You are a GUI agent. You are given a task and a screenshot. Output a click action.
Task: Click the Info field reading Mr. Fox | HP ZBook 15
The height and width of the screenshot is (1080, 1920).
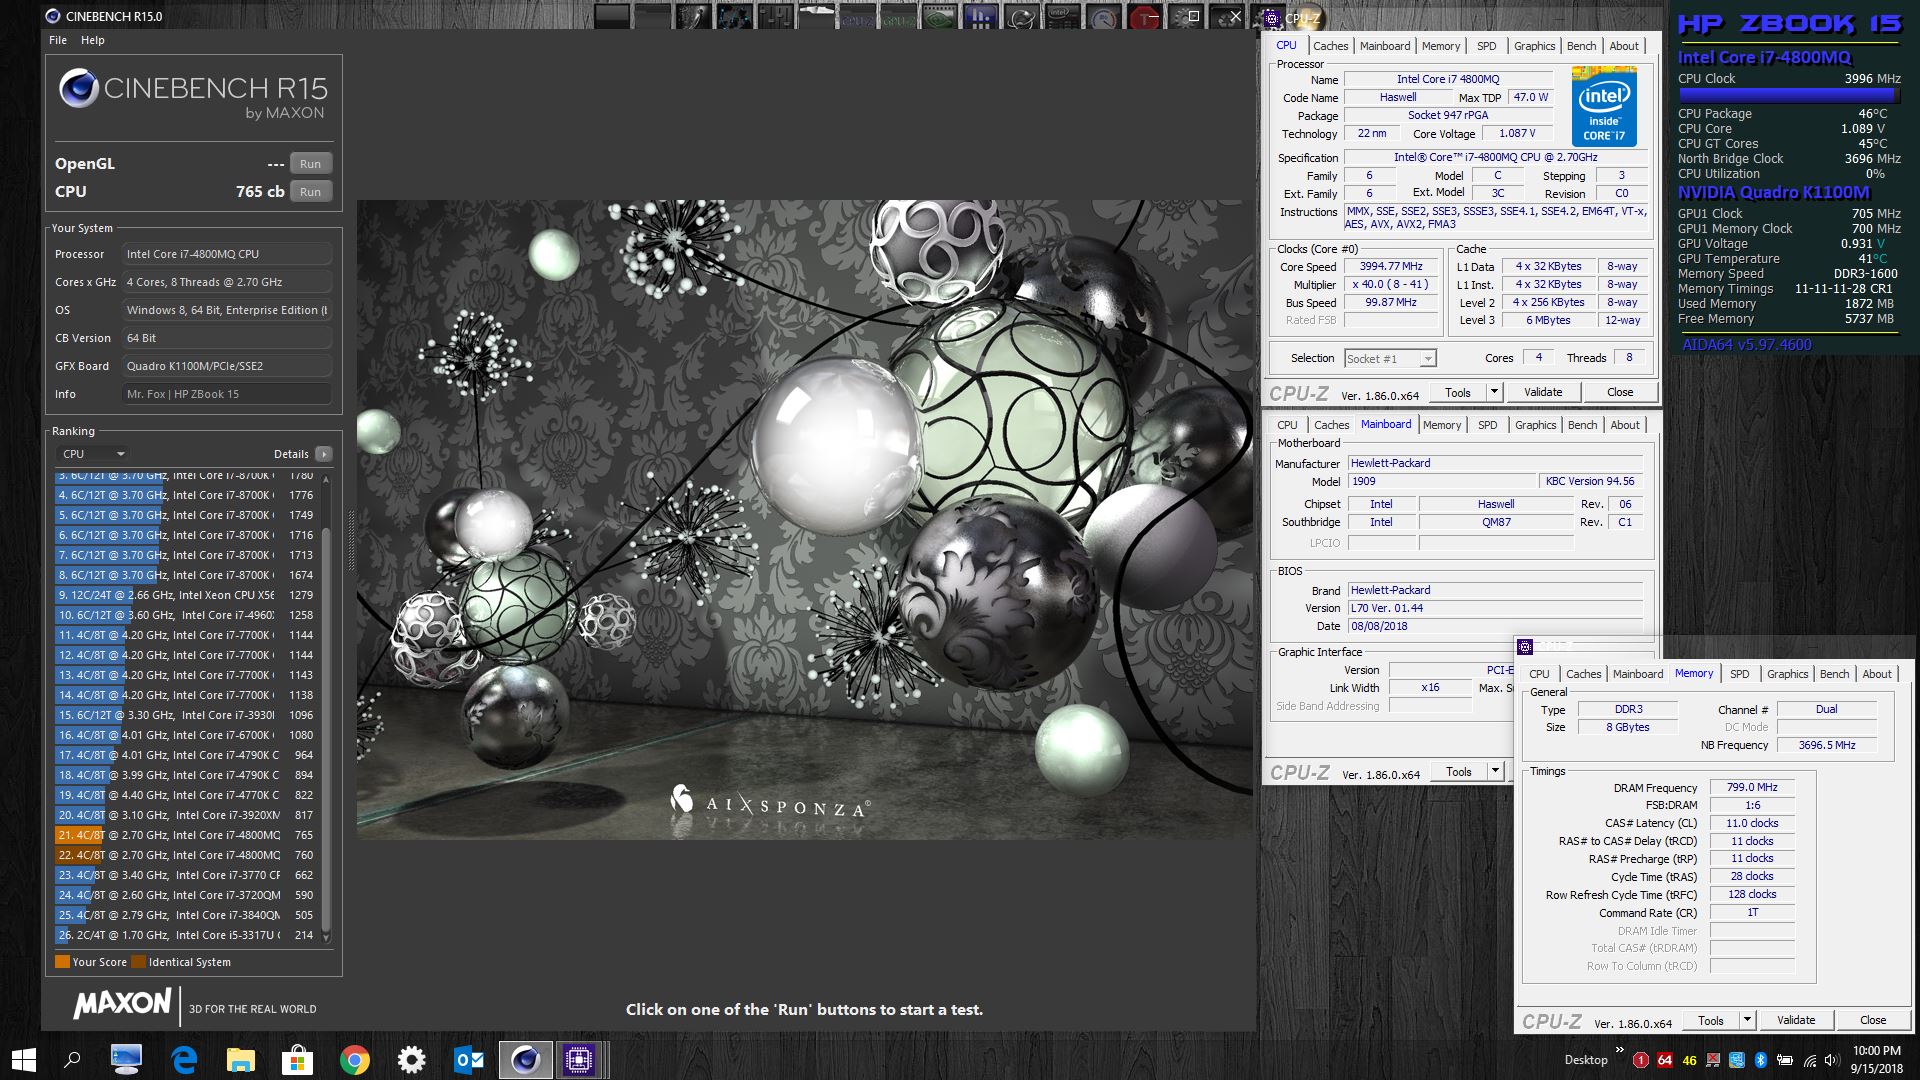(227, 394)
